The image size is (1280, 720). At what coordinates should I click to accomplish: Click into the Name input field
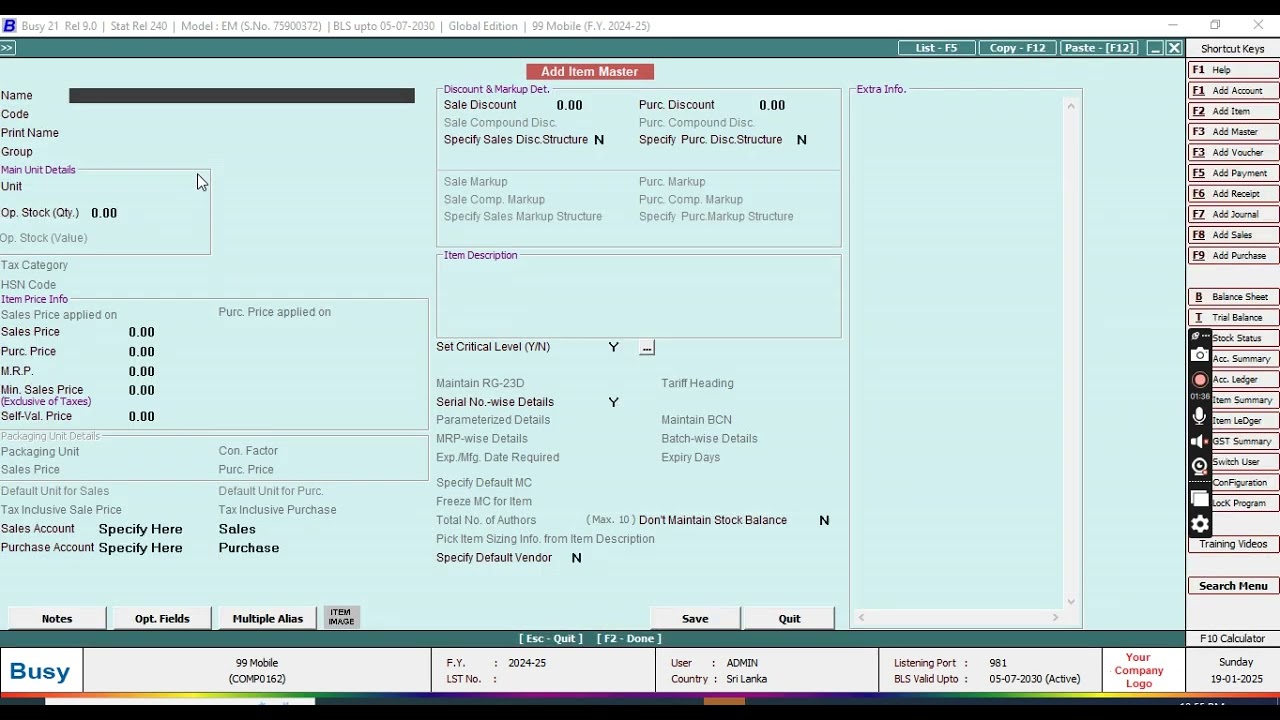click(242, 96)
